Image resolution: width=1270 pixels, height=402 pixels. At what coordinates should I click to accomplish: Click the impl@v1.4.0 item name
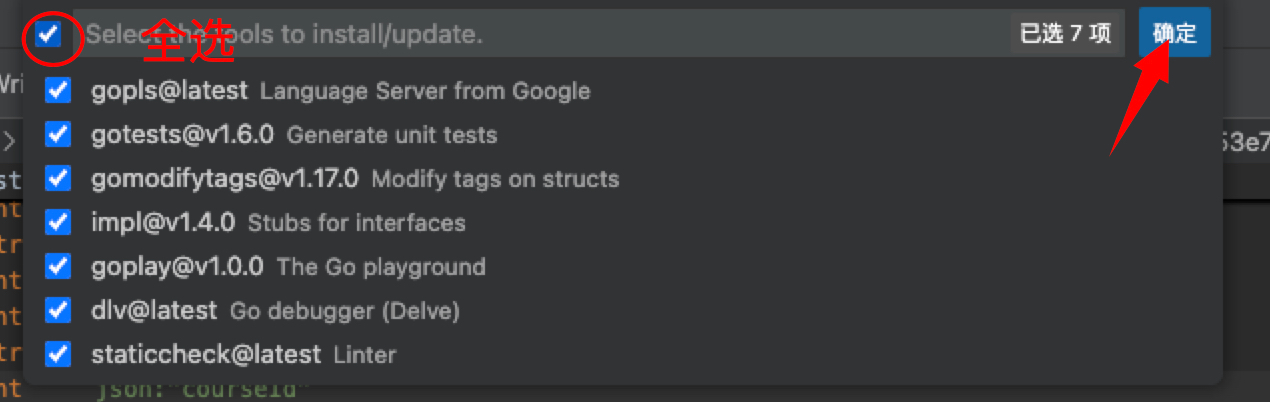163,222
